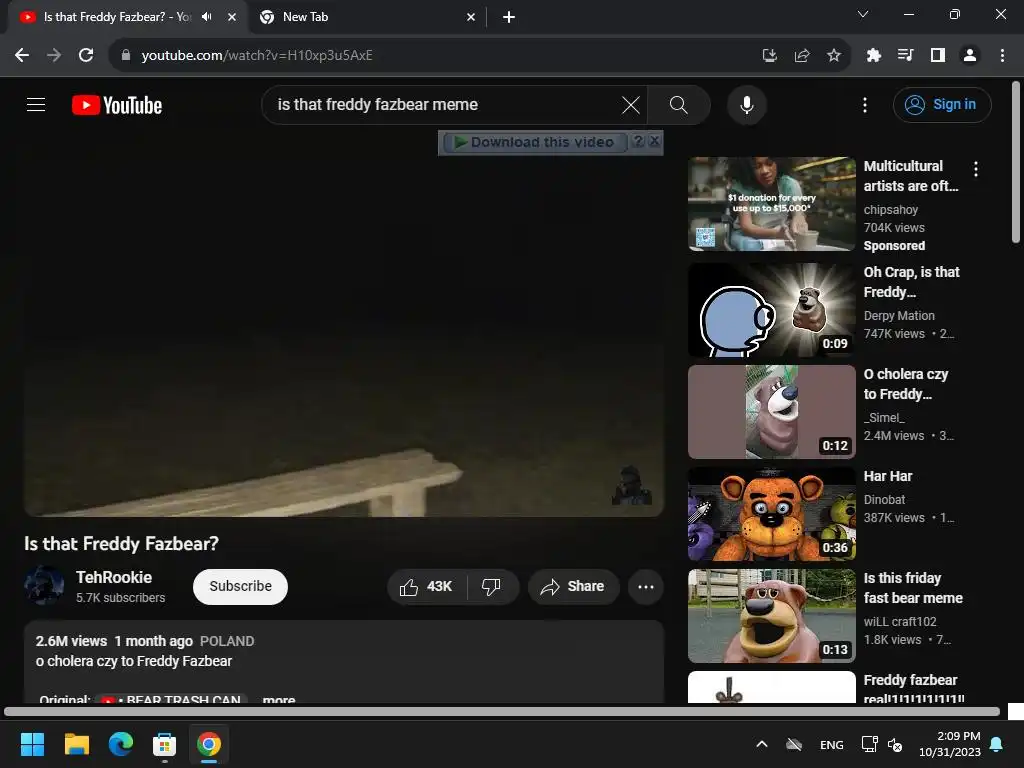Open the tab search dropdown chevron
The height and width of the screenshot is (768, 1024).
[x=863, y=14]
